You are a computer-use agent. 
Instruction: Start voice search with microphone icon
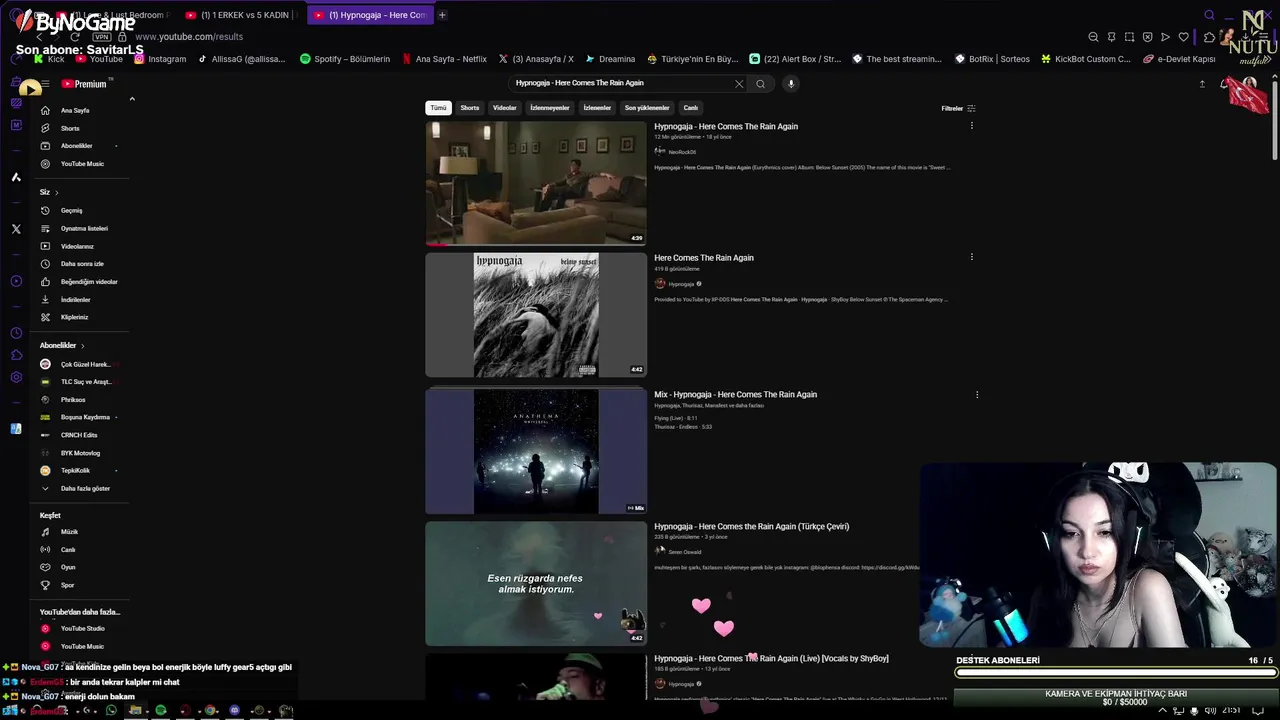click(790, 84)
